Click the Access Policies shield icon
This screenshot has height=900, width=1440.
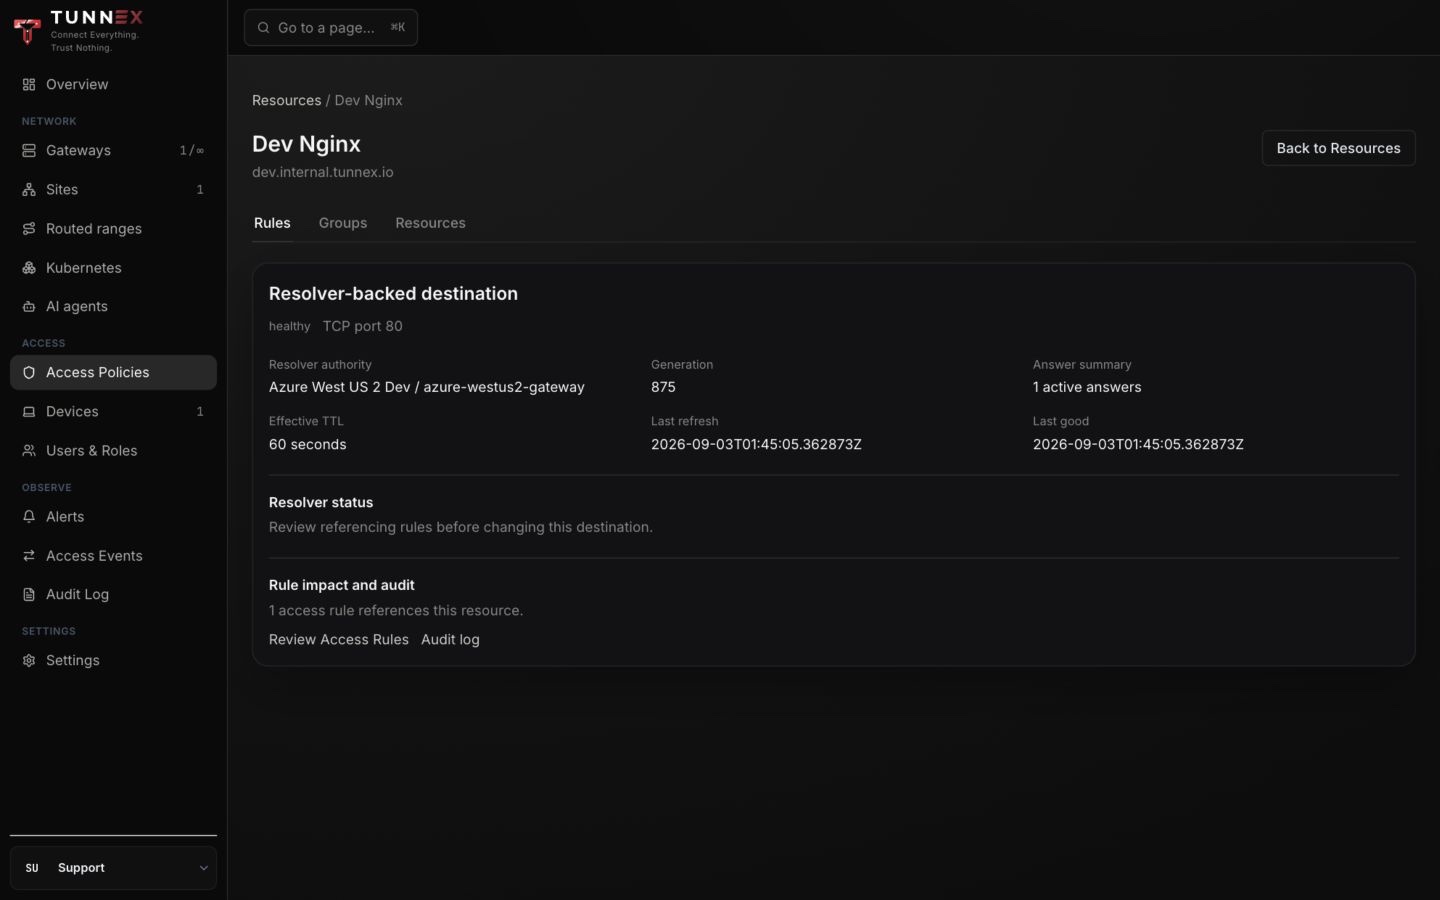(x=29, y=373)
